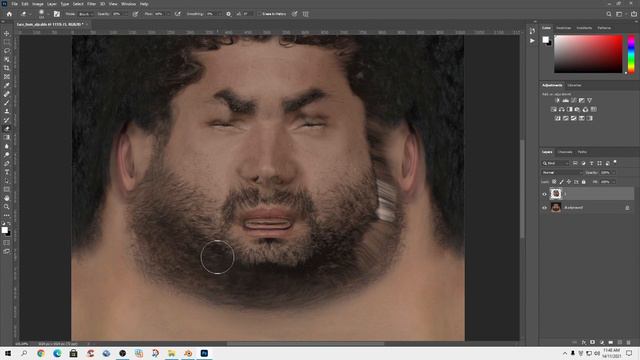Image resolution: width=640 pixels, height=360 pixels.
Task: Select the Crop tool
Action: coord(7,68)
